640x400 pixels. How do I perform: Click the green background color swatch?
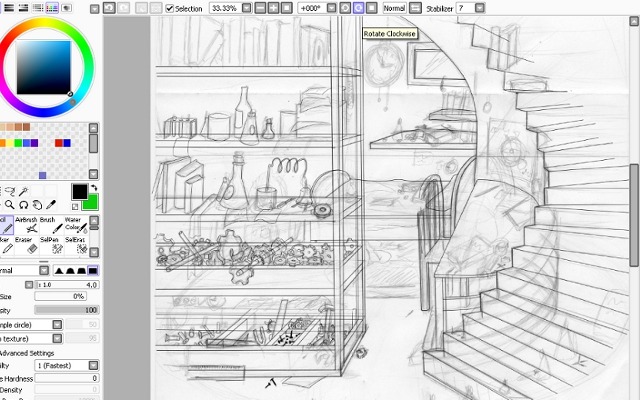point(90,201)
